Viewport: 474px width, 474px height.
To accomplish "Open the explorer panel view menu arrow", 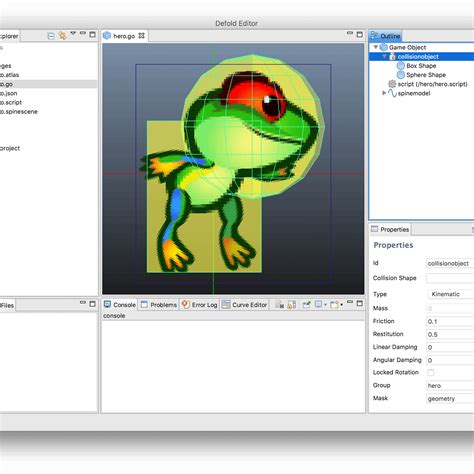I will (x=73, y=33).
